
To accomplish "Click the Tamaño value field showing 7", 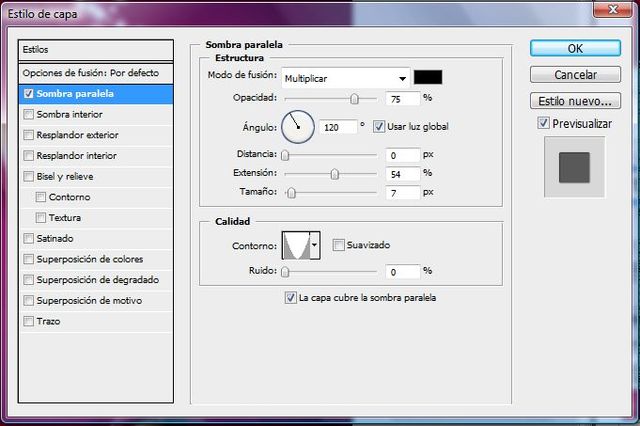I will coord(402,193).
